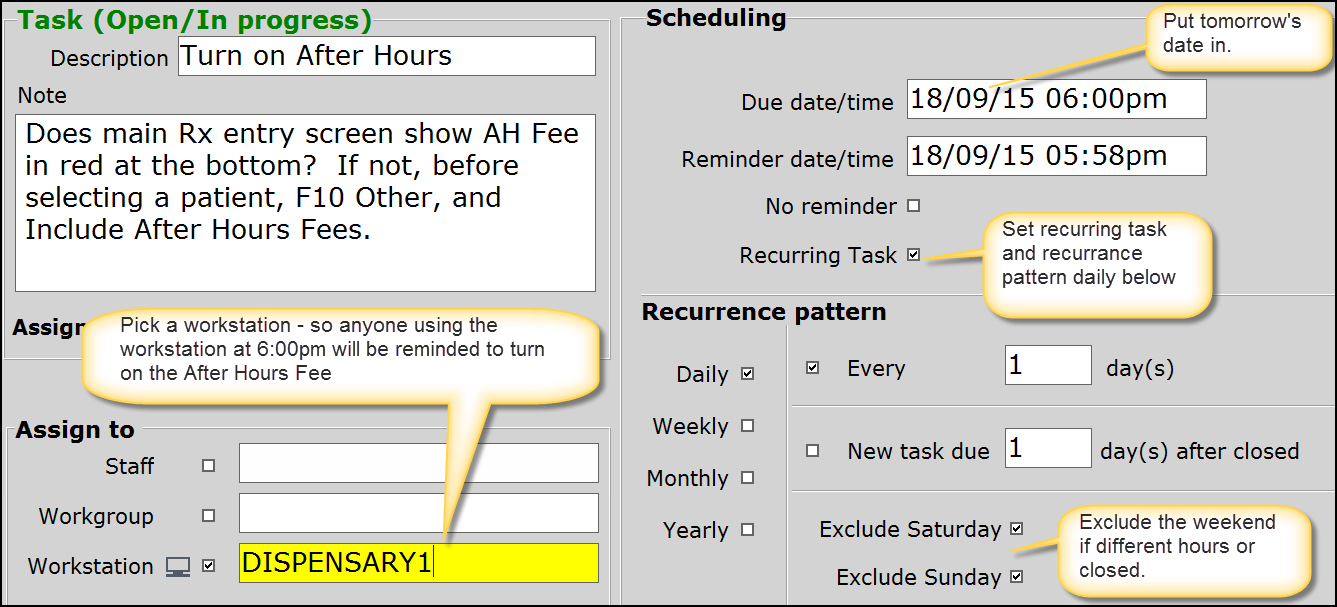Toggle Exclude Sunday checkbox

tap(1017, 576)
